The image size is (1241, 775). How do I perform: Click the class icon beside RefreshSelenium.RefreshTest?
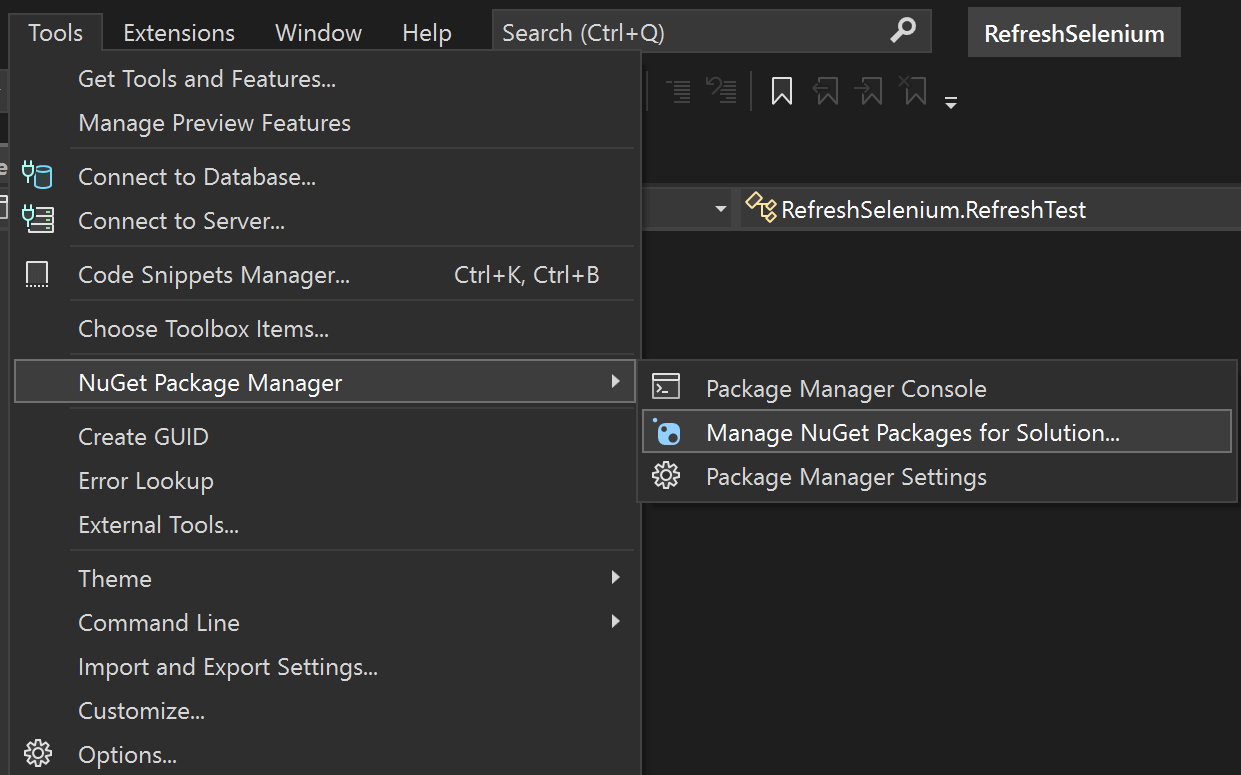pos(760,208)
